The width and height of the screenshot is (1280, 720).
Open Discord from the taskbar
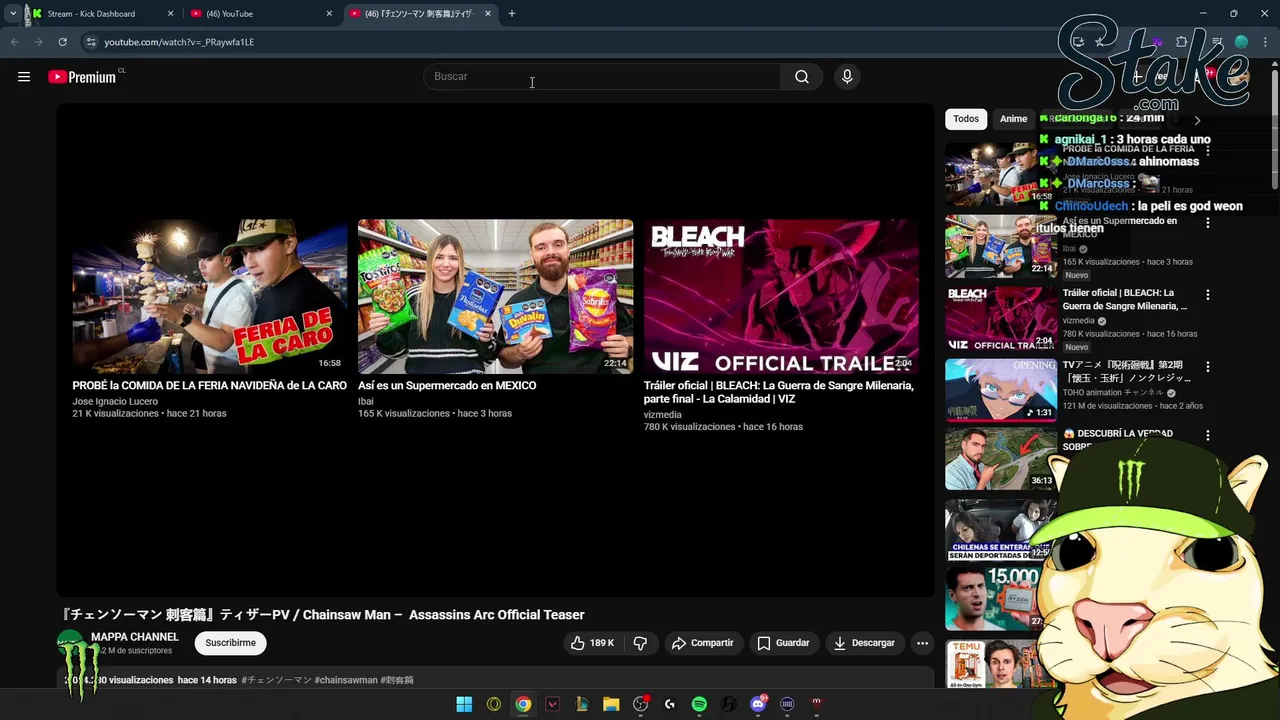(758, 704)
